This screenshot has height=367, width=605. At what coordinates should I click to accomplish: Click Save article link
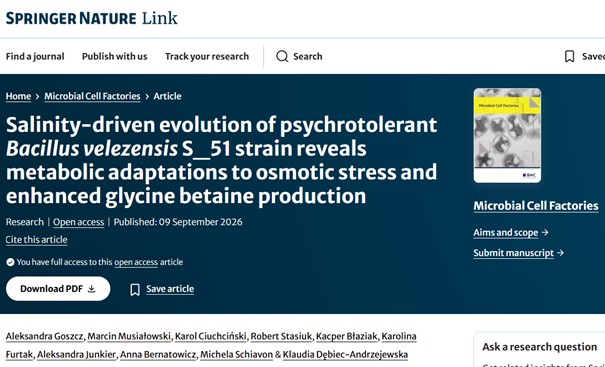pyautogui.click(x=170, y=289)
